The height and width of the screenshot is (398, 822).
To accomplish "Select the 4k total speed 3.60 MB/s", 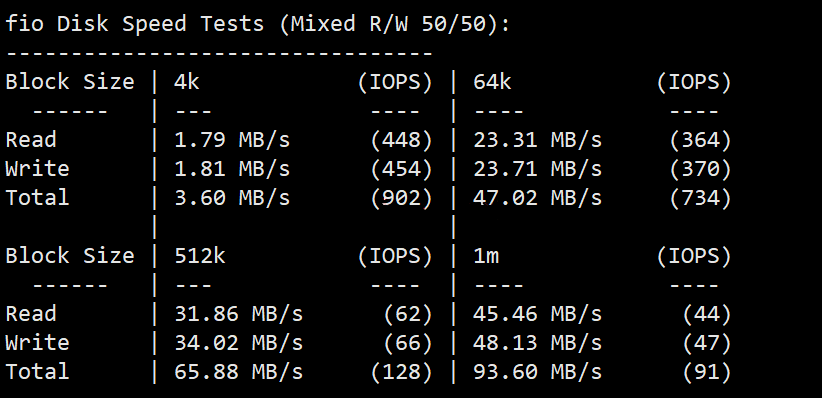I will coord(232,198).
